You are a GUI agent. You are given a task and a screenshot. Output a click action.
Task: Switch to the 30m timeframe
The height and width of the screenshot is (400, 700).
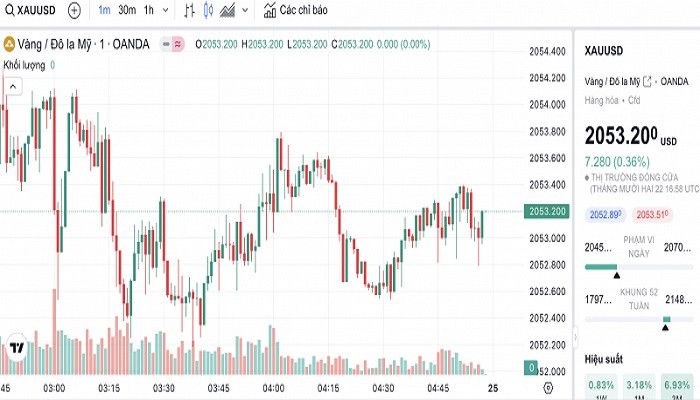(x=127, y=11)
